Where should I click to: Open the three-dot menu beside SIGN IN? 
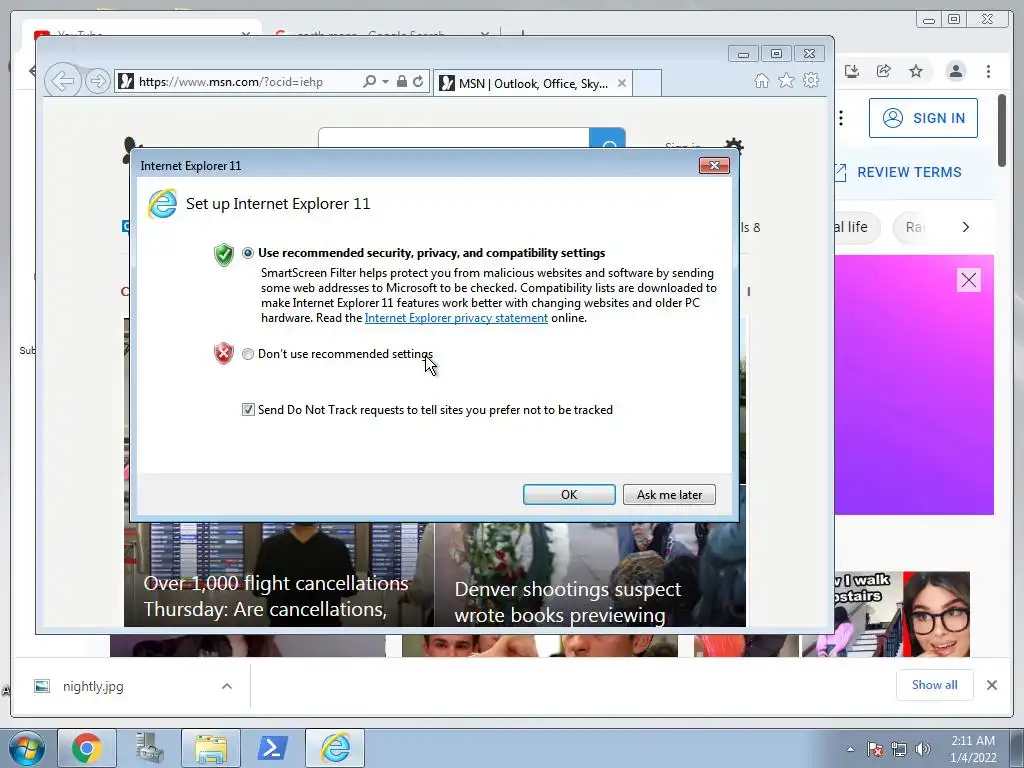click(841, 118)
